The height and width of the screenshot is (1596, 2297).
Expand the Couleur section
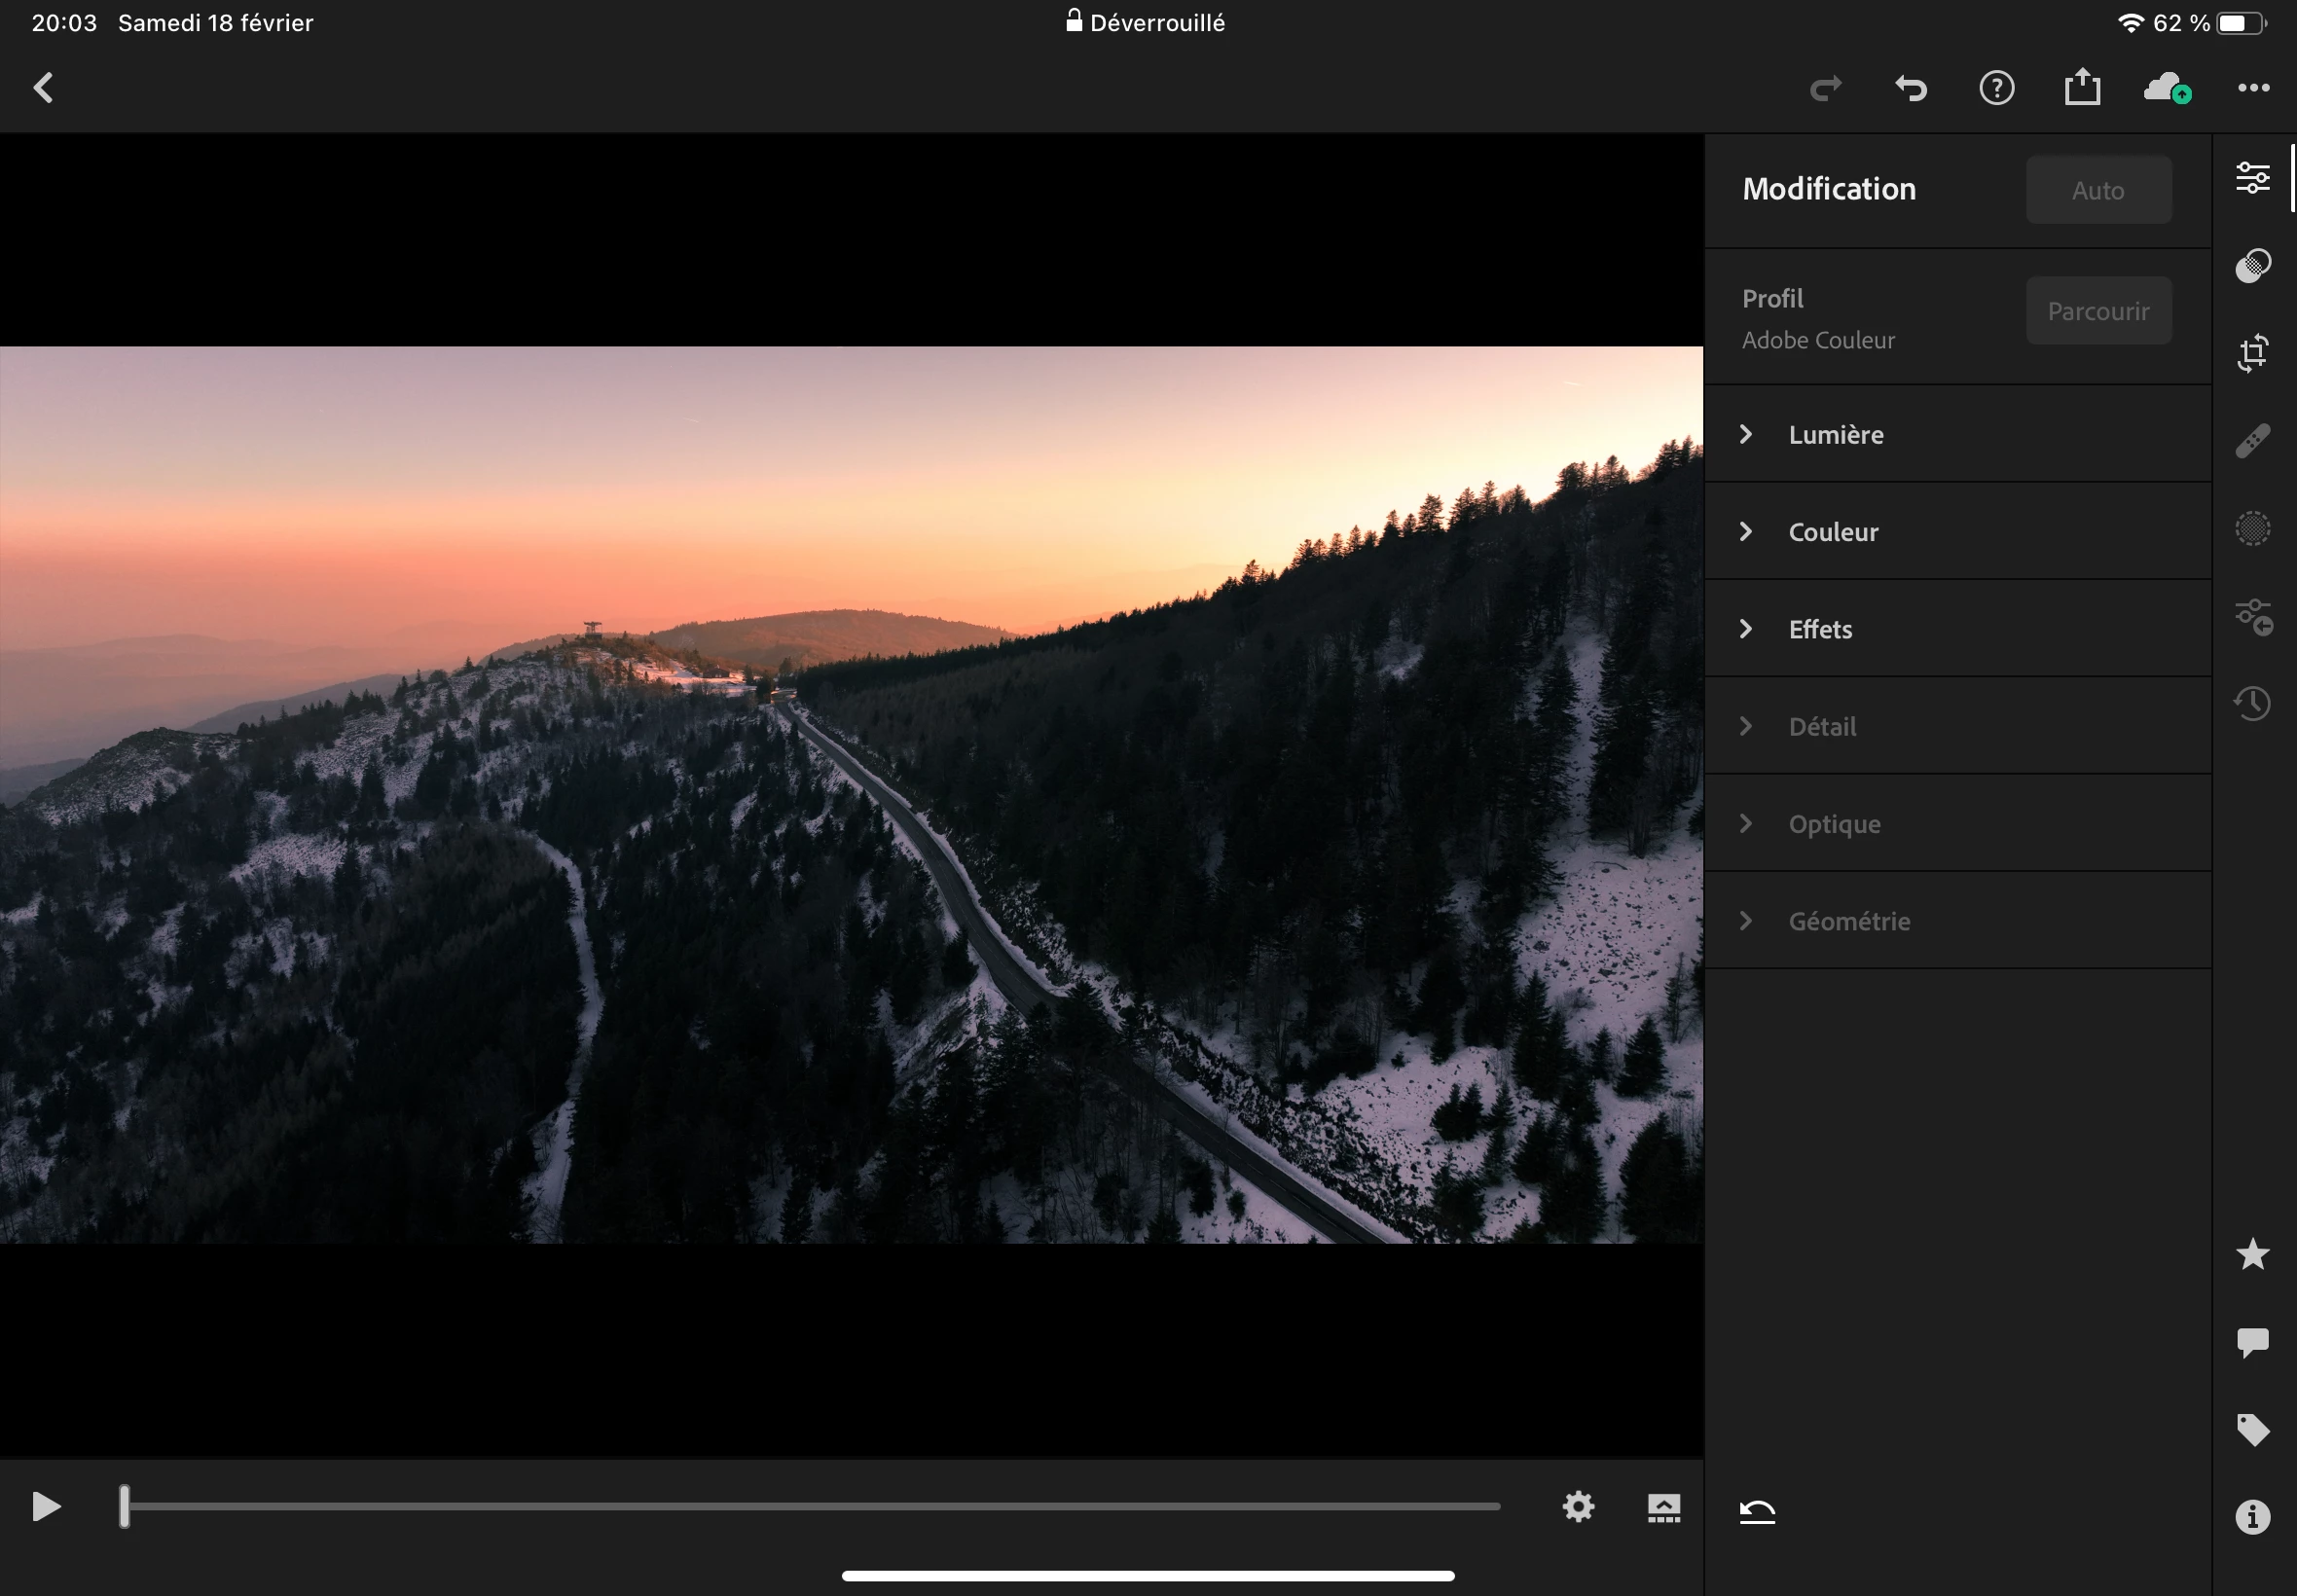coord(1833,532)
